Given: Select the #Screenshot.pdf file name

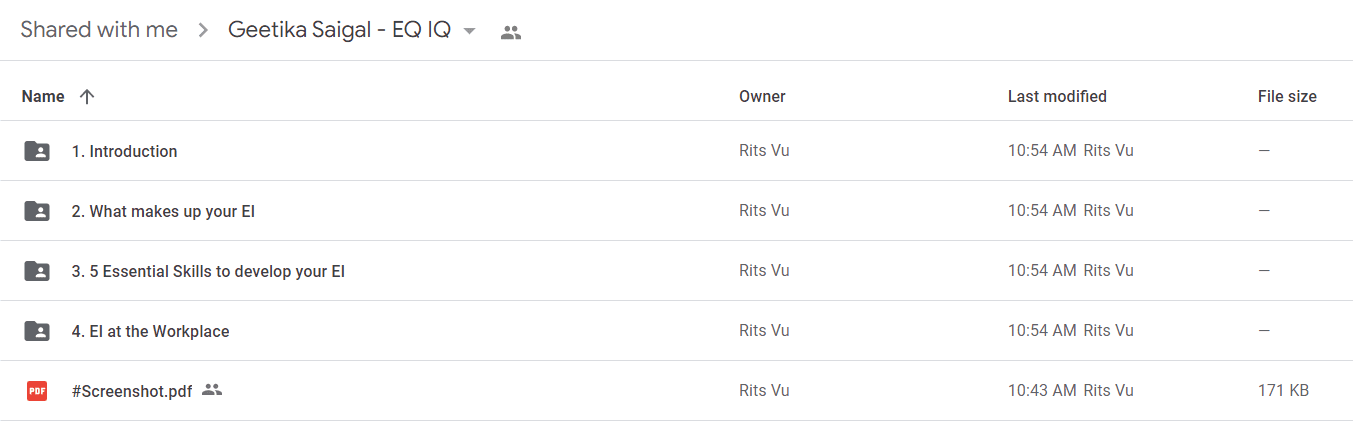Looking at the screenshot, I should (132, 391).
